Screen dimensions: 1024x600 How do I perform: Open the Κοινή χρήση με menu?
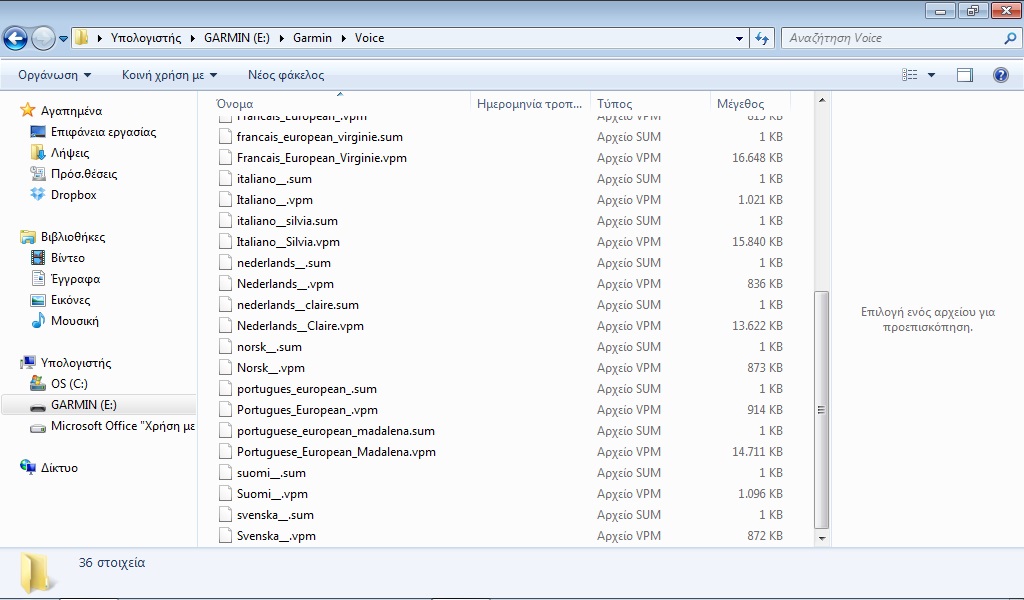pyautogui.click(x=169, y=75)
